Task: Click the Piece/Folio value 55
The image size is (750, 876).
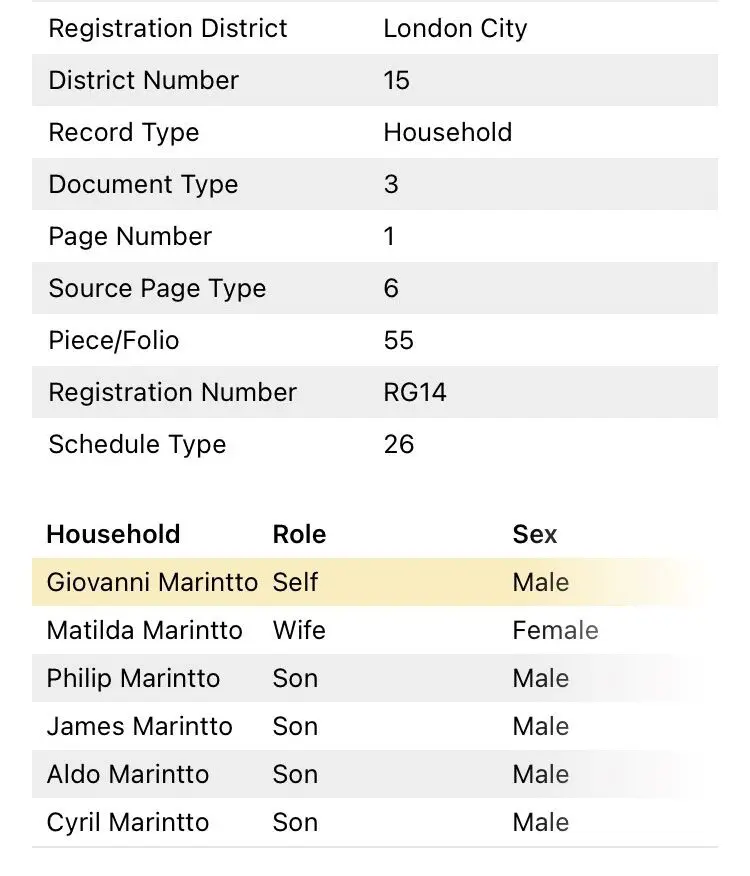Action: pyautogui.click(x=398, y=340)
